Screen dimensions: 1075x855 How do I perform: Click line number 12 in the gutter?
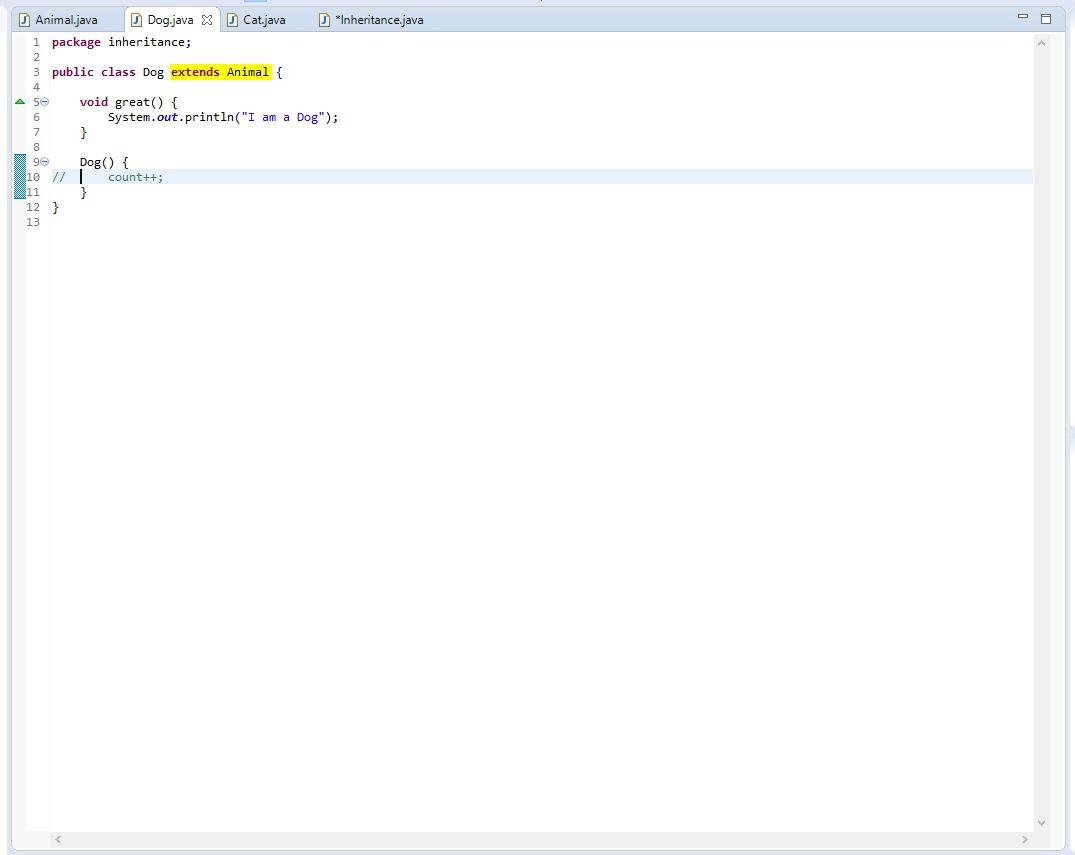tap(33, 207)
